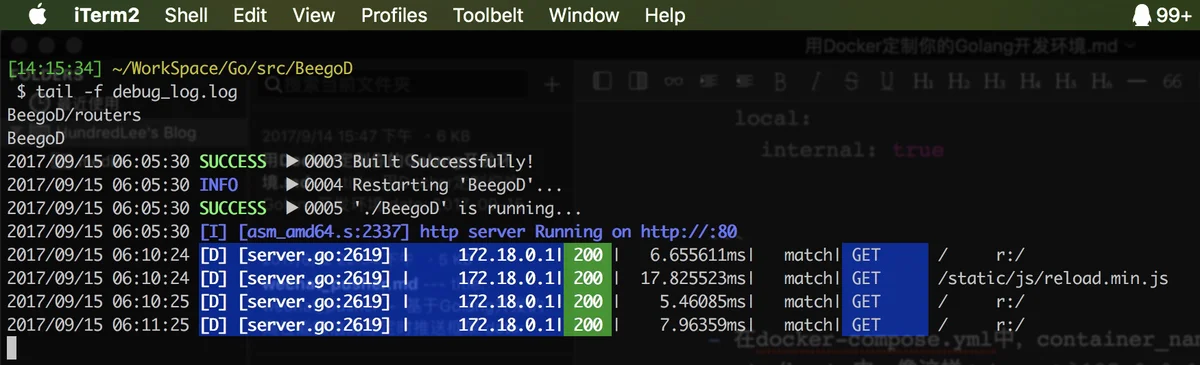Screen dimensions: 1200x365
Task: Apply H5 heading in the editor behind
Action: click(1066, 82)
